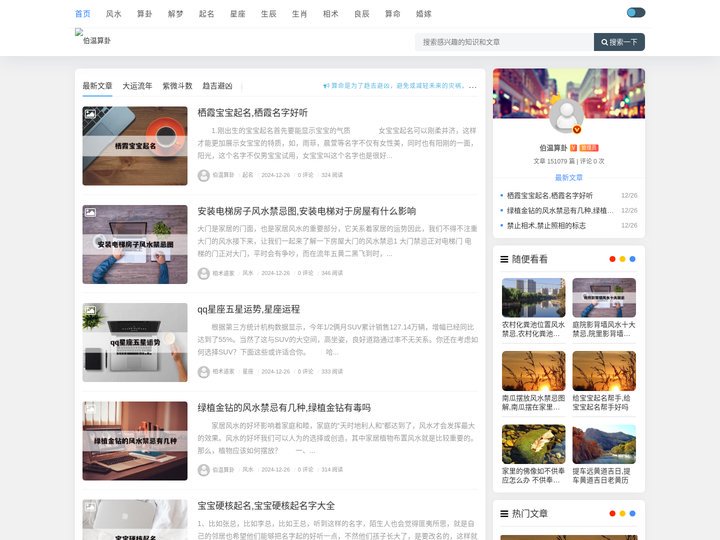
Task: Click red dot in 热门文章 header
Action: coord(612,513)
